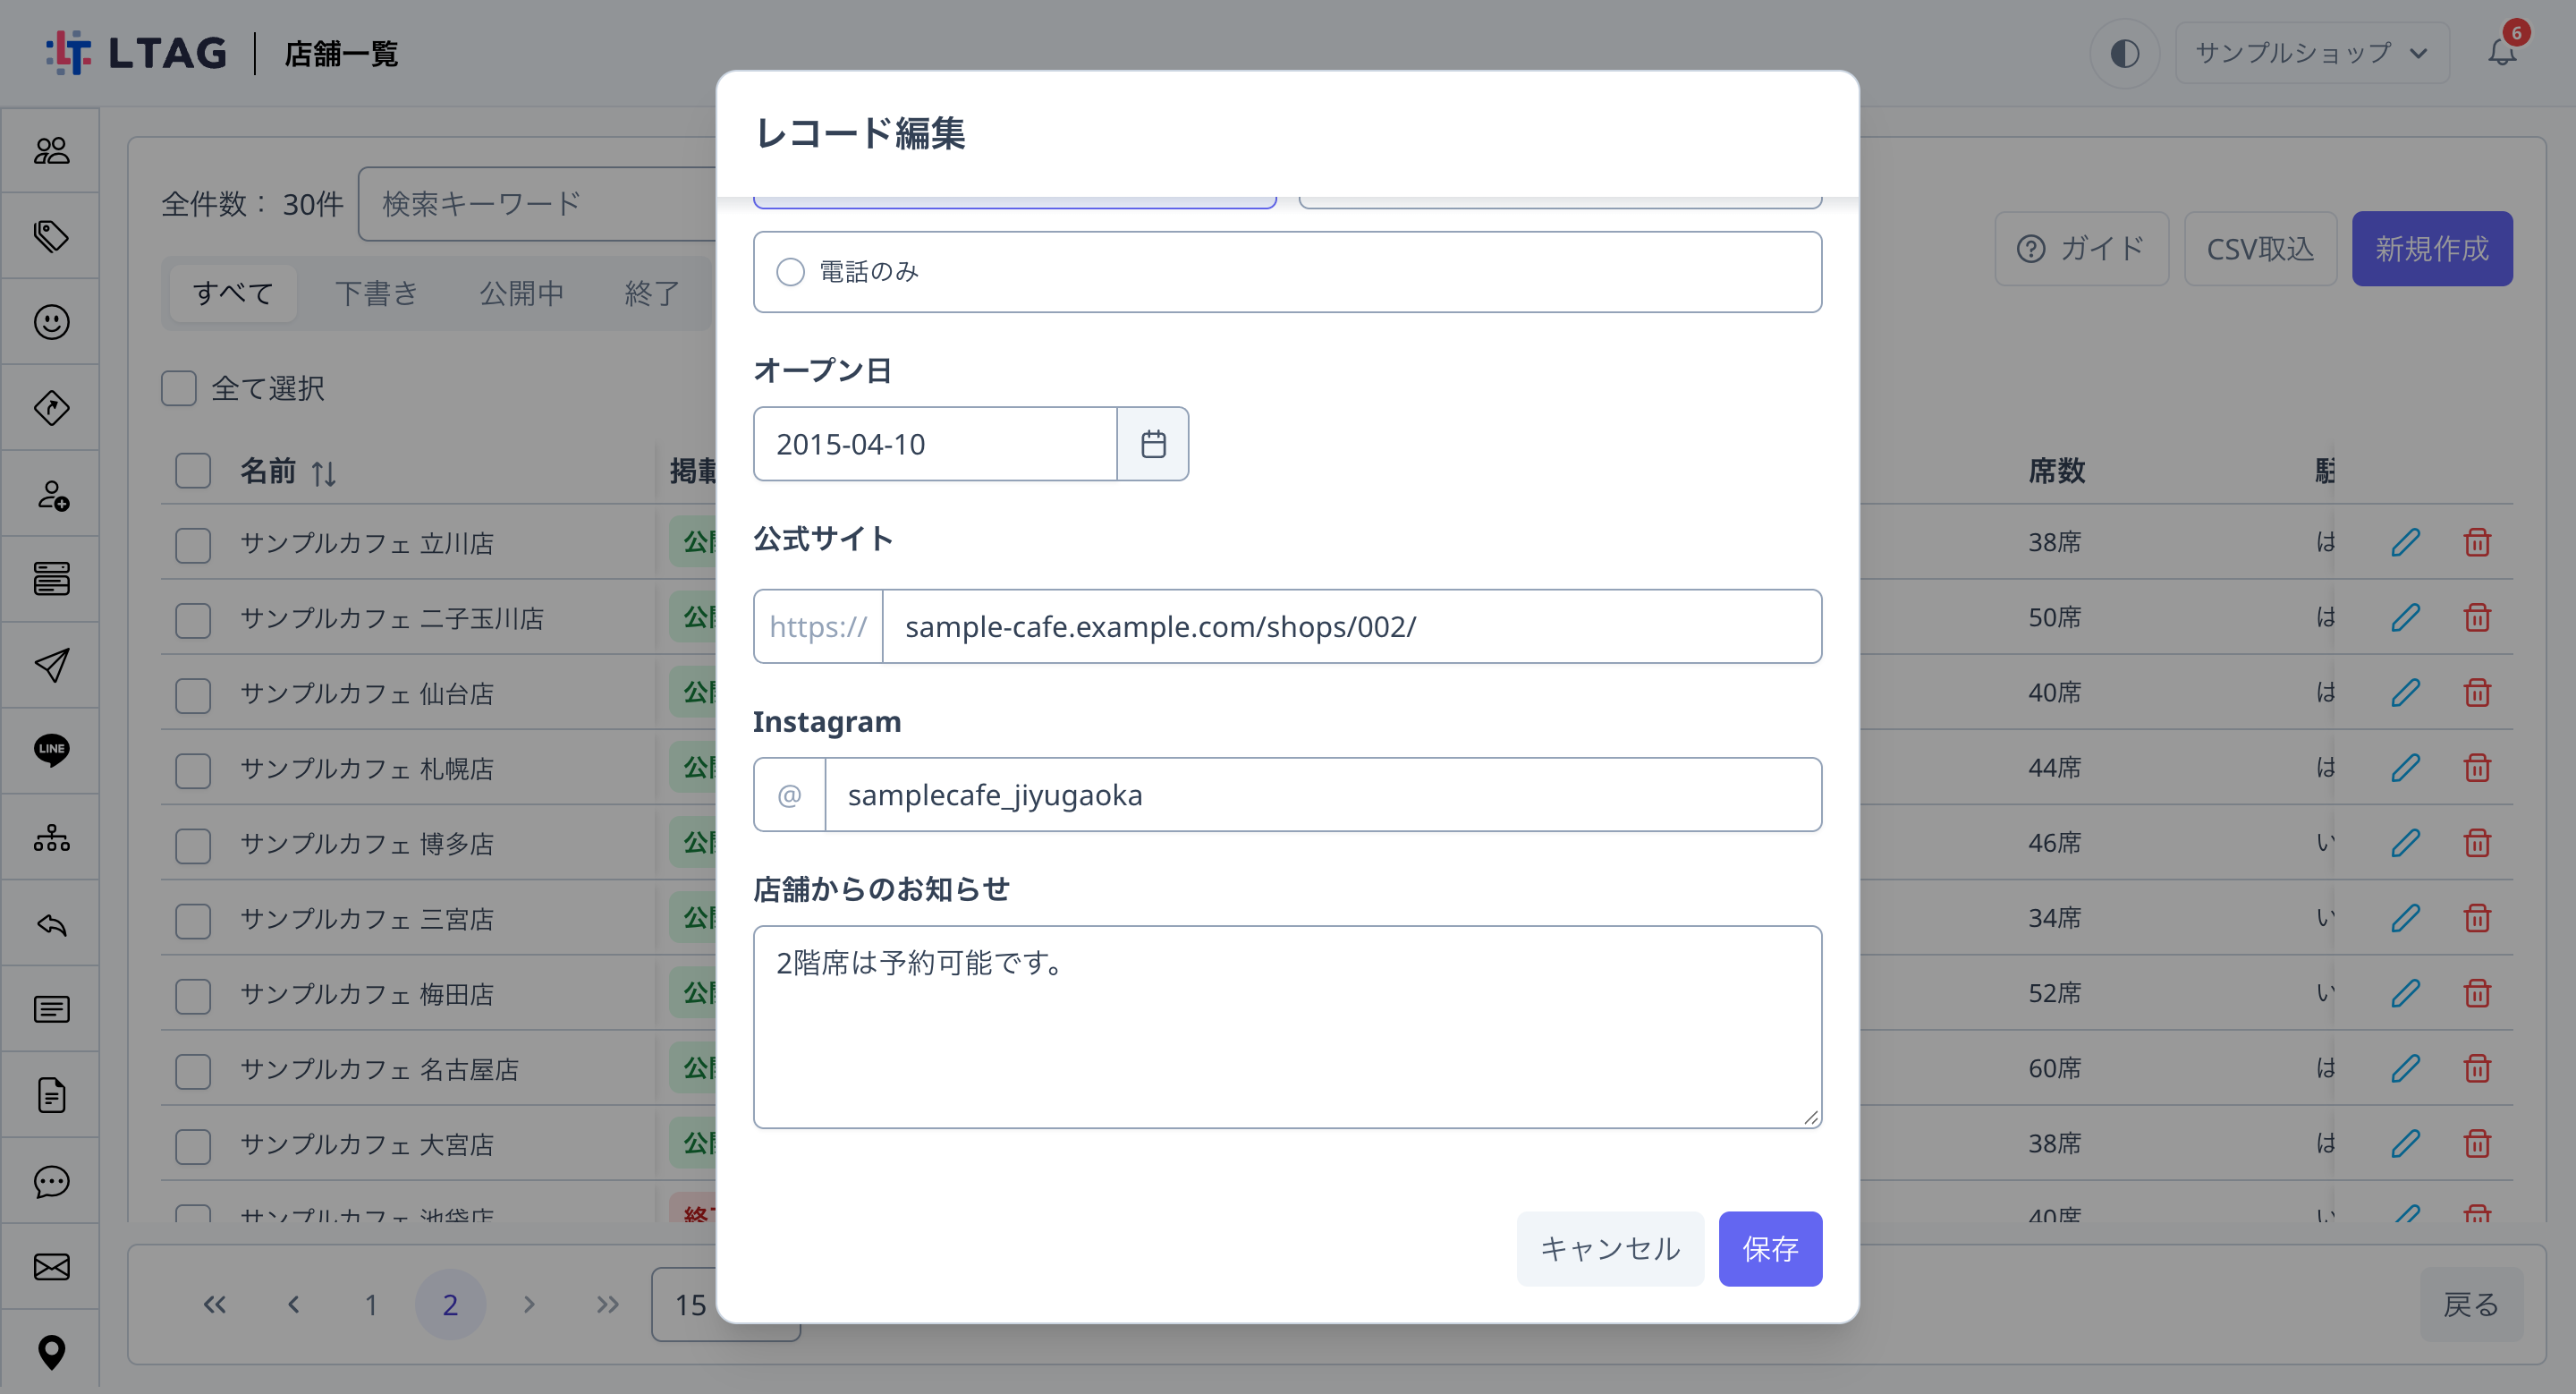Open the organization tree sidebar icon
Screen dimensions: 2576x1394
(x=51, y=837)
